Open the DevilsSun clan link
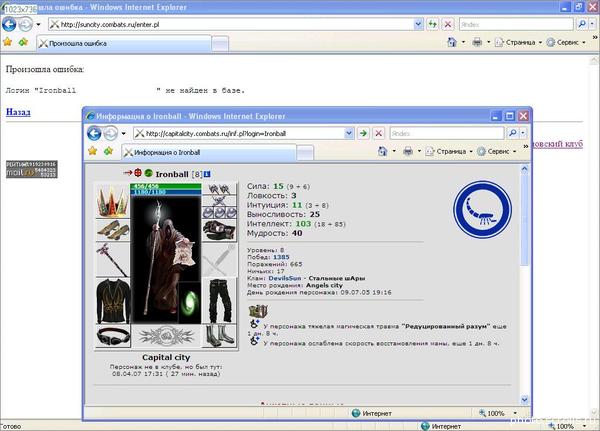Screen dimensions: 600x431 point(285,278)
